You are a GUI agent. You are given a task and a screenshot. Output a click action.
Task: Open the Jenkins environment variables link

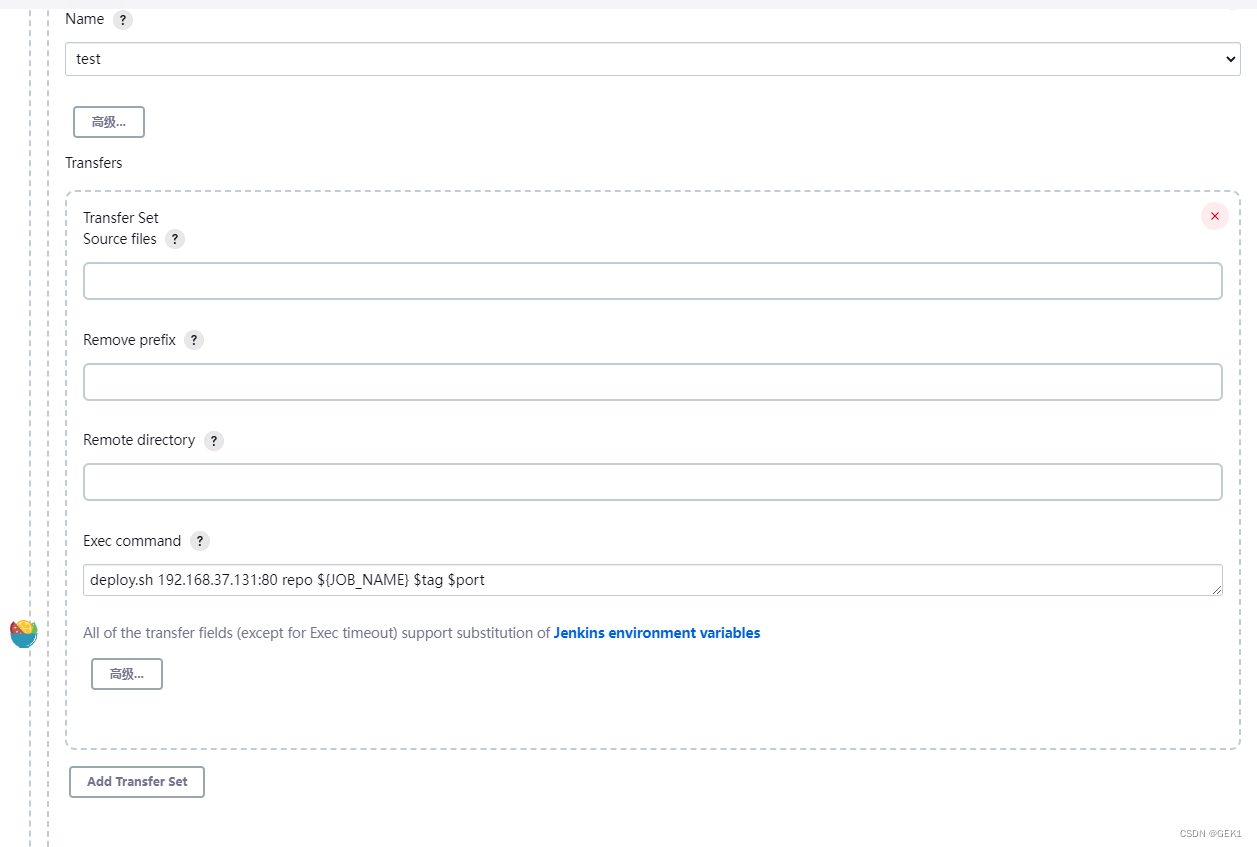tap(657, 633)
